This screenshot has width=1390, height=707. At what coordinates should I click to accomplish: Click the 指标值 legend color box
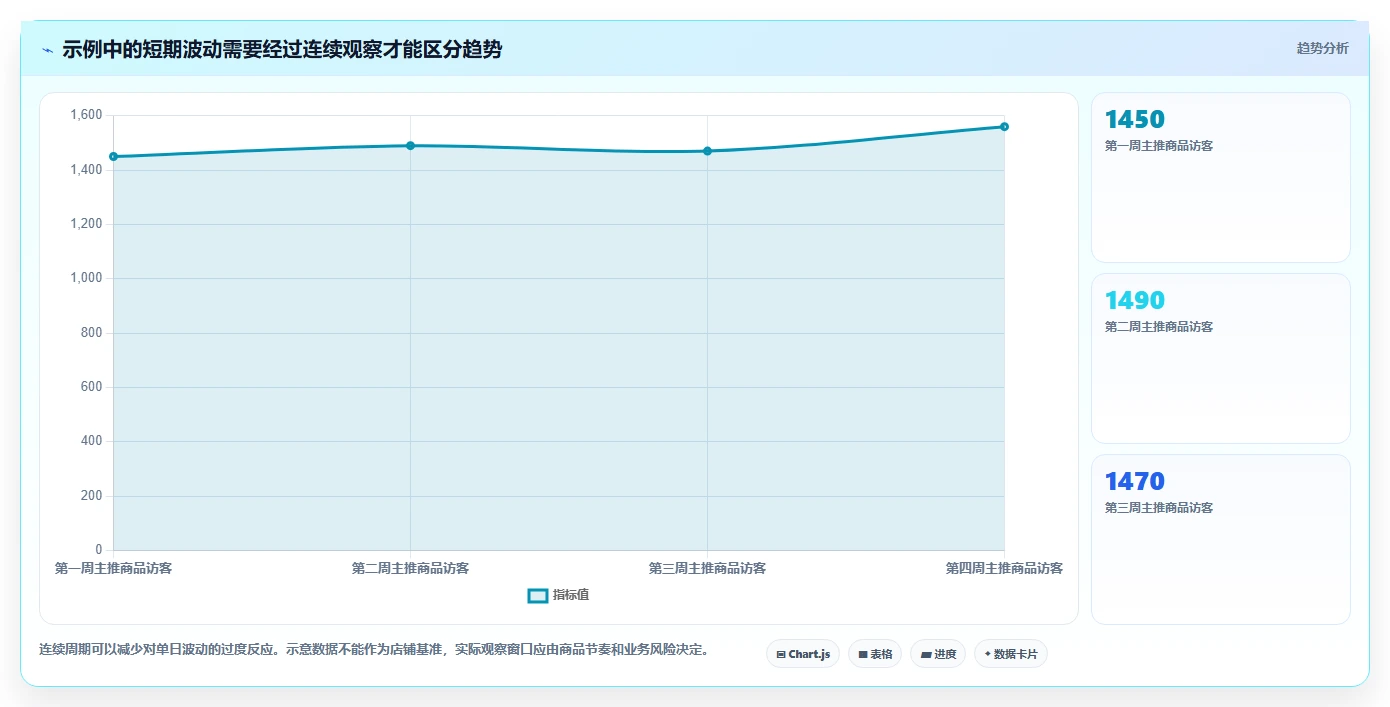pyautogui.click(x=538, y=596)
